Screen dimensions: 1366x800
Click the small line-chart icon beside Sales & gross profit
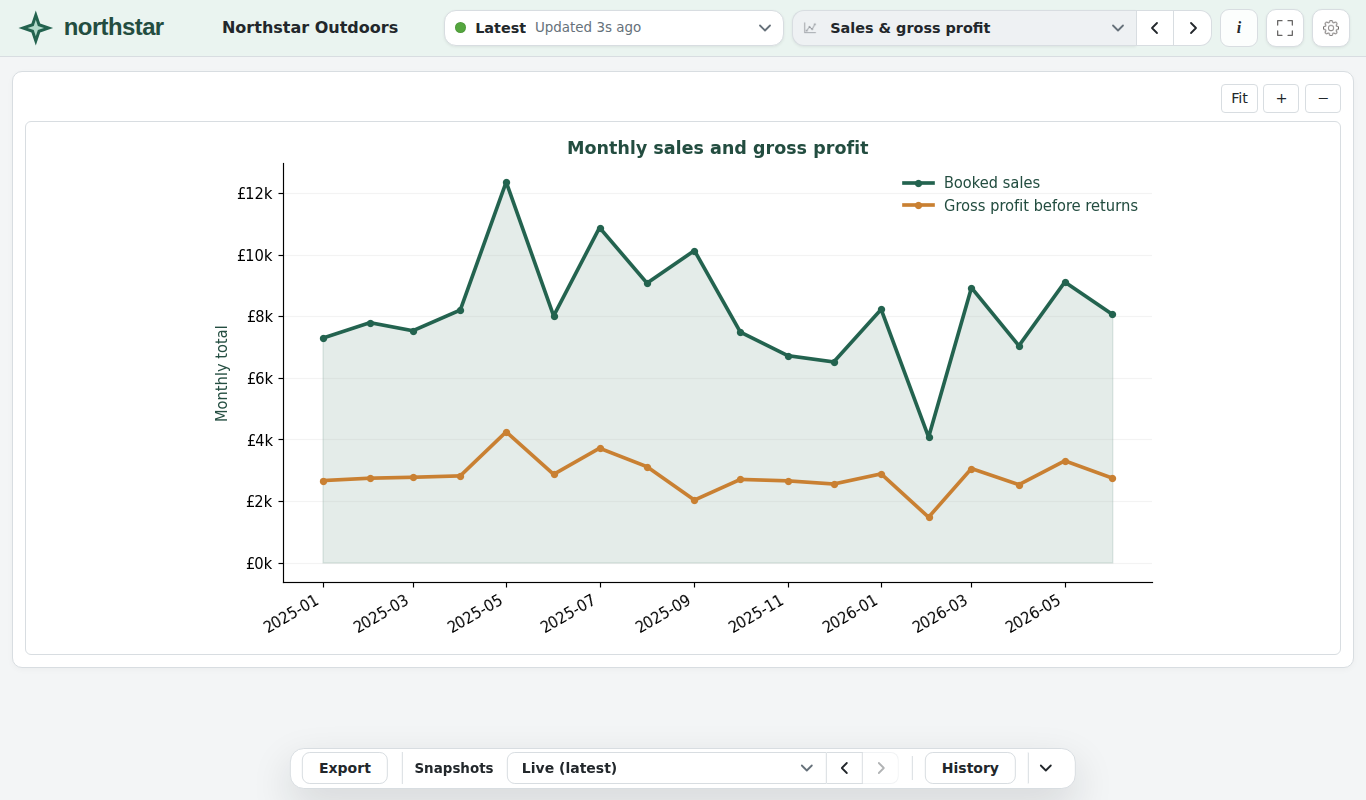coord(810,28)
